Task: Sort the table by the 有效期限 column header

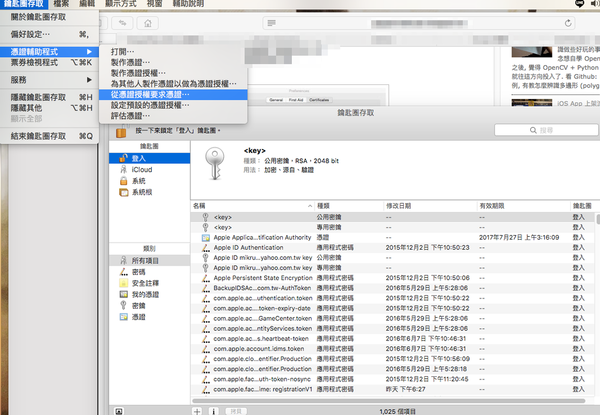Action: tap(523, 206)
